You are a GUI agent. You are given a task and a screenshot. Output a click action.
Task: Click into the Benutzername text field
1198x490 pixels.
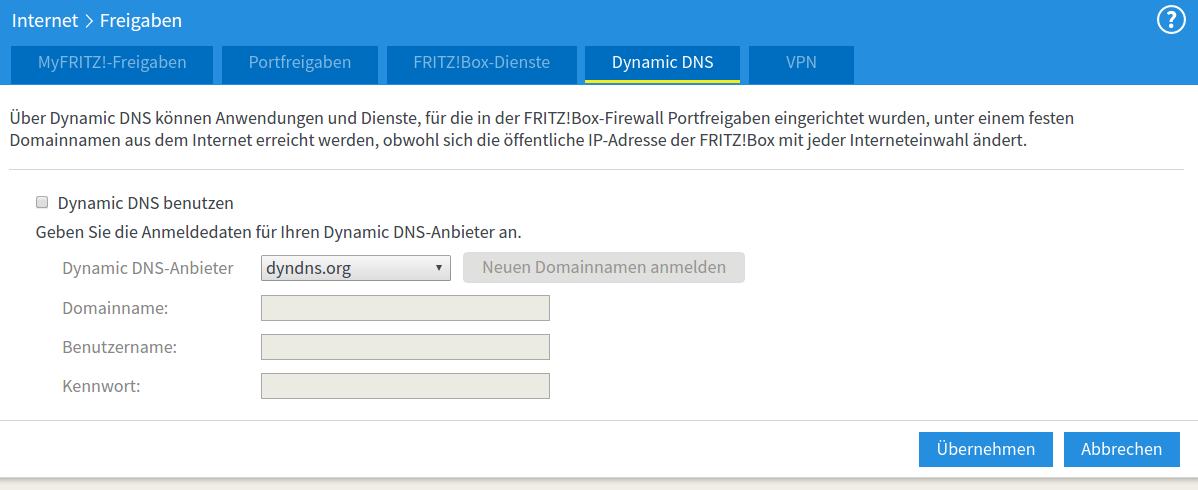click(405, 347)
